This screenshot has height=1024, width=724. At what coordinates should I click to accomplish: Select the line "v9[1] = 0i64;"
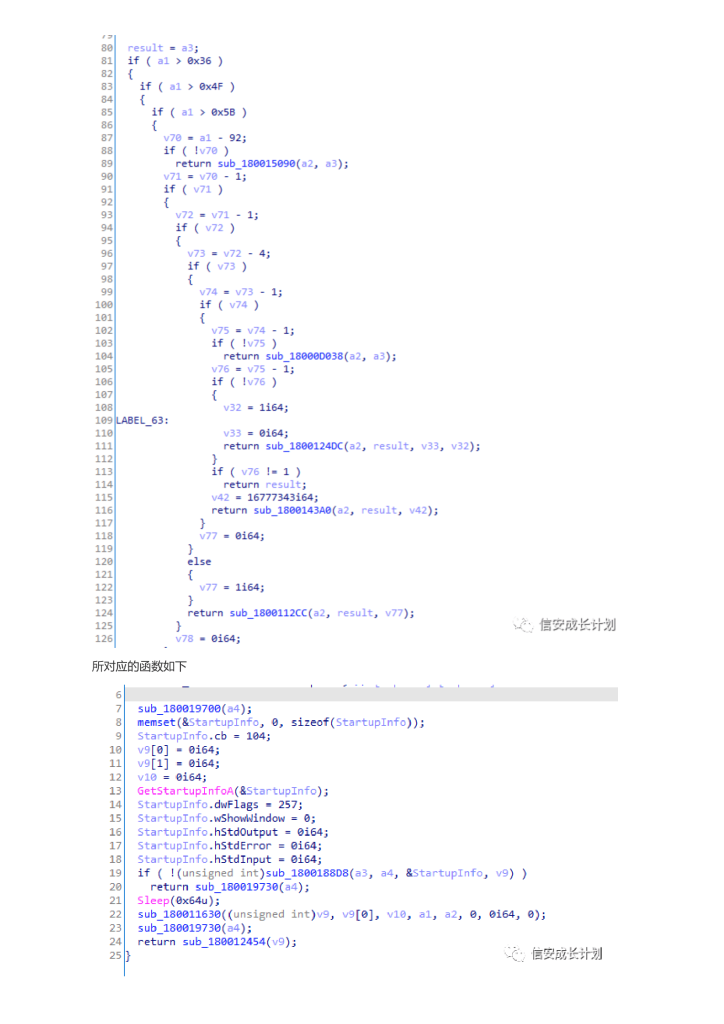point(178,763)
